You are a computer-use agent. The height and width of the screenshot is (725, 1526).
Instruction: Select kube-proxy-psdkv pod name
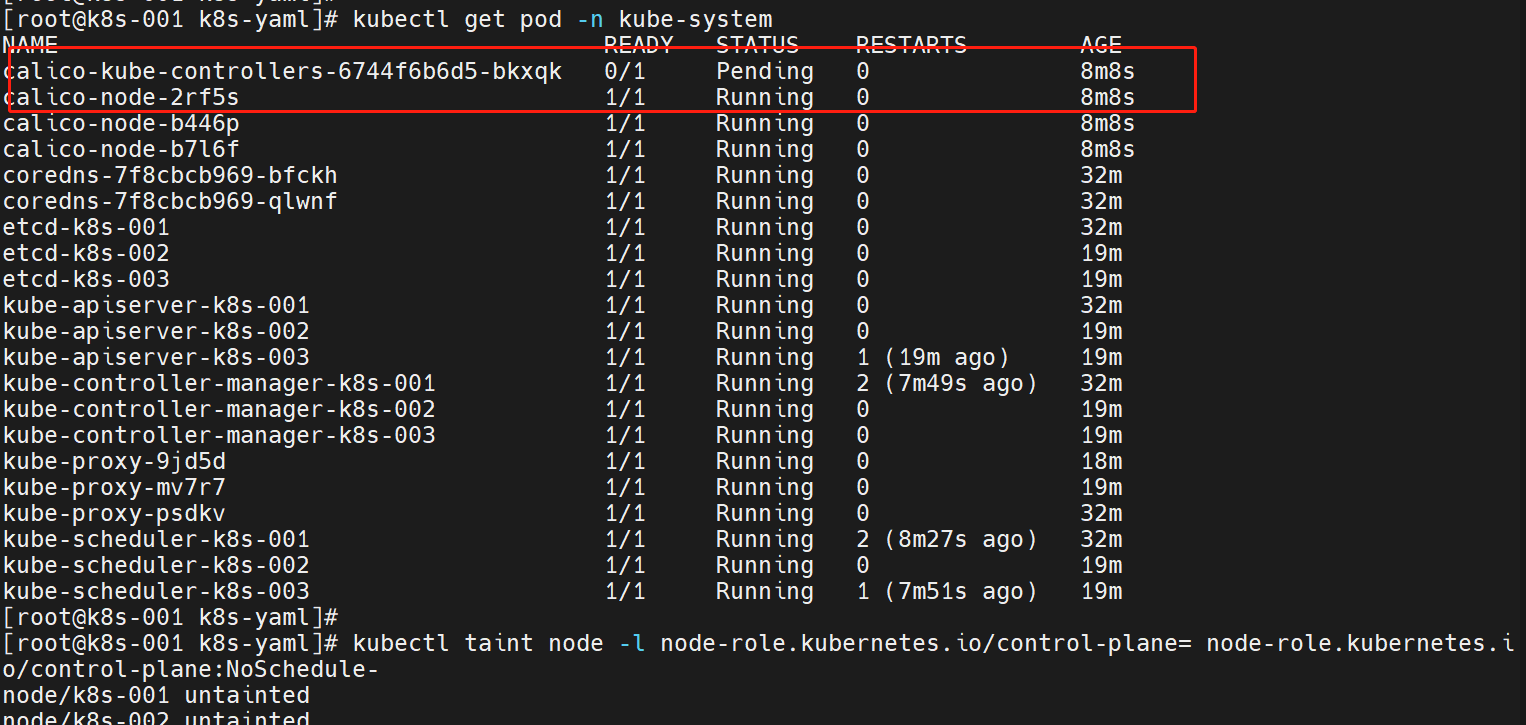[x=114, y=513]
